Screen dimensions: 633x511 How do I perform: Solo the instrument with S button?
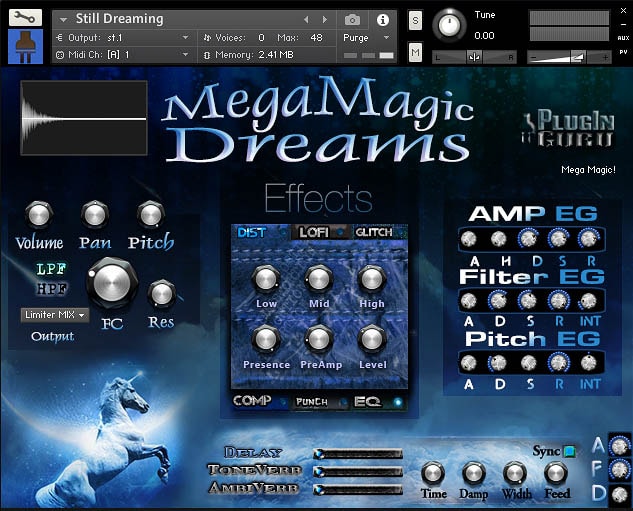point(415,22)
